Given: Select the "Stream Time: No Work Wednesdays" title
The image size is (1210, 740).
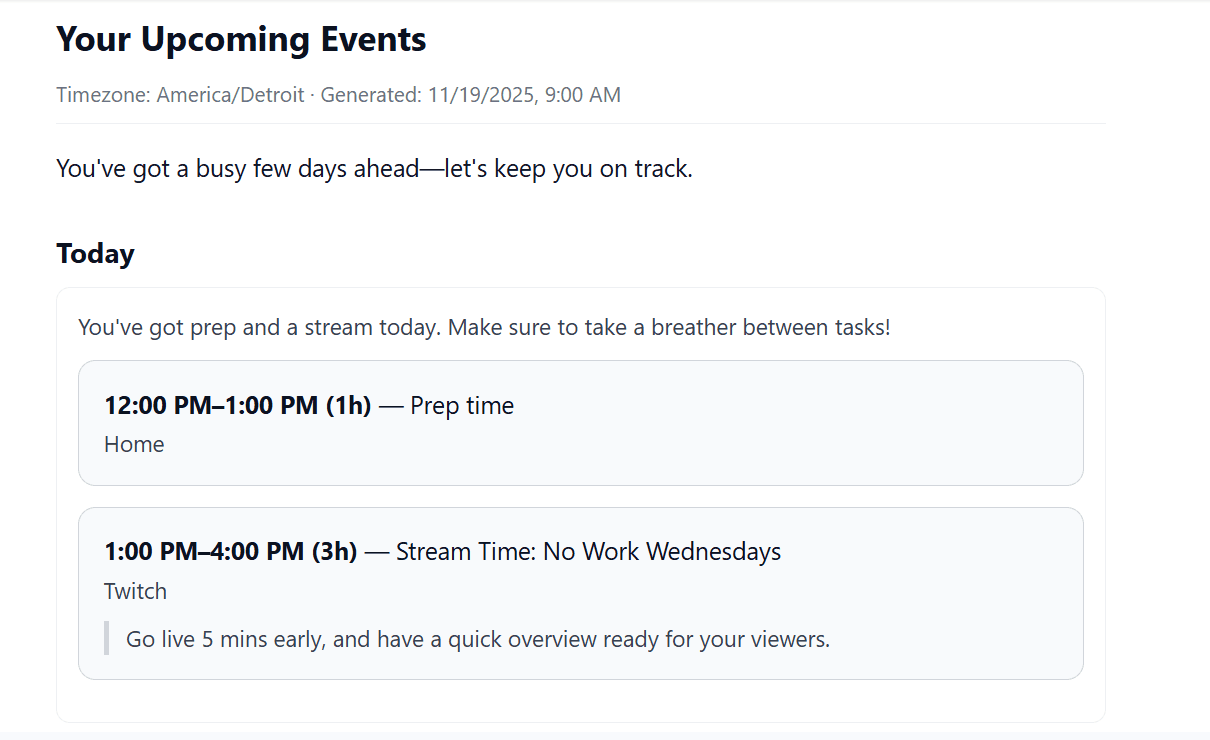Looking at the screenshot, I should [x=588, y=552].
